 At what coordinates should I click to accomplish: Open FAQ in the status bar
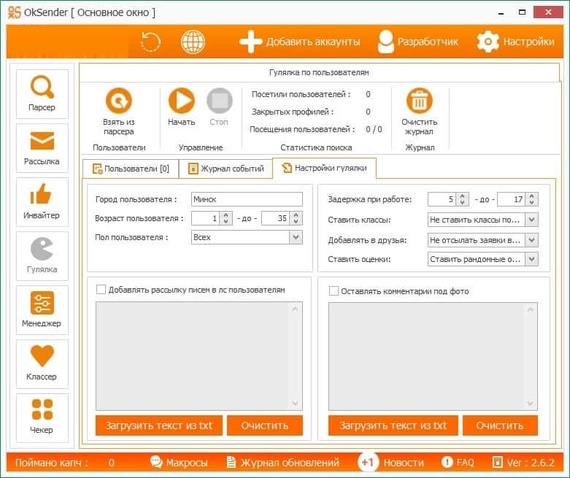click(458, 462)
